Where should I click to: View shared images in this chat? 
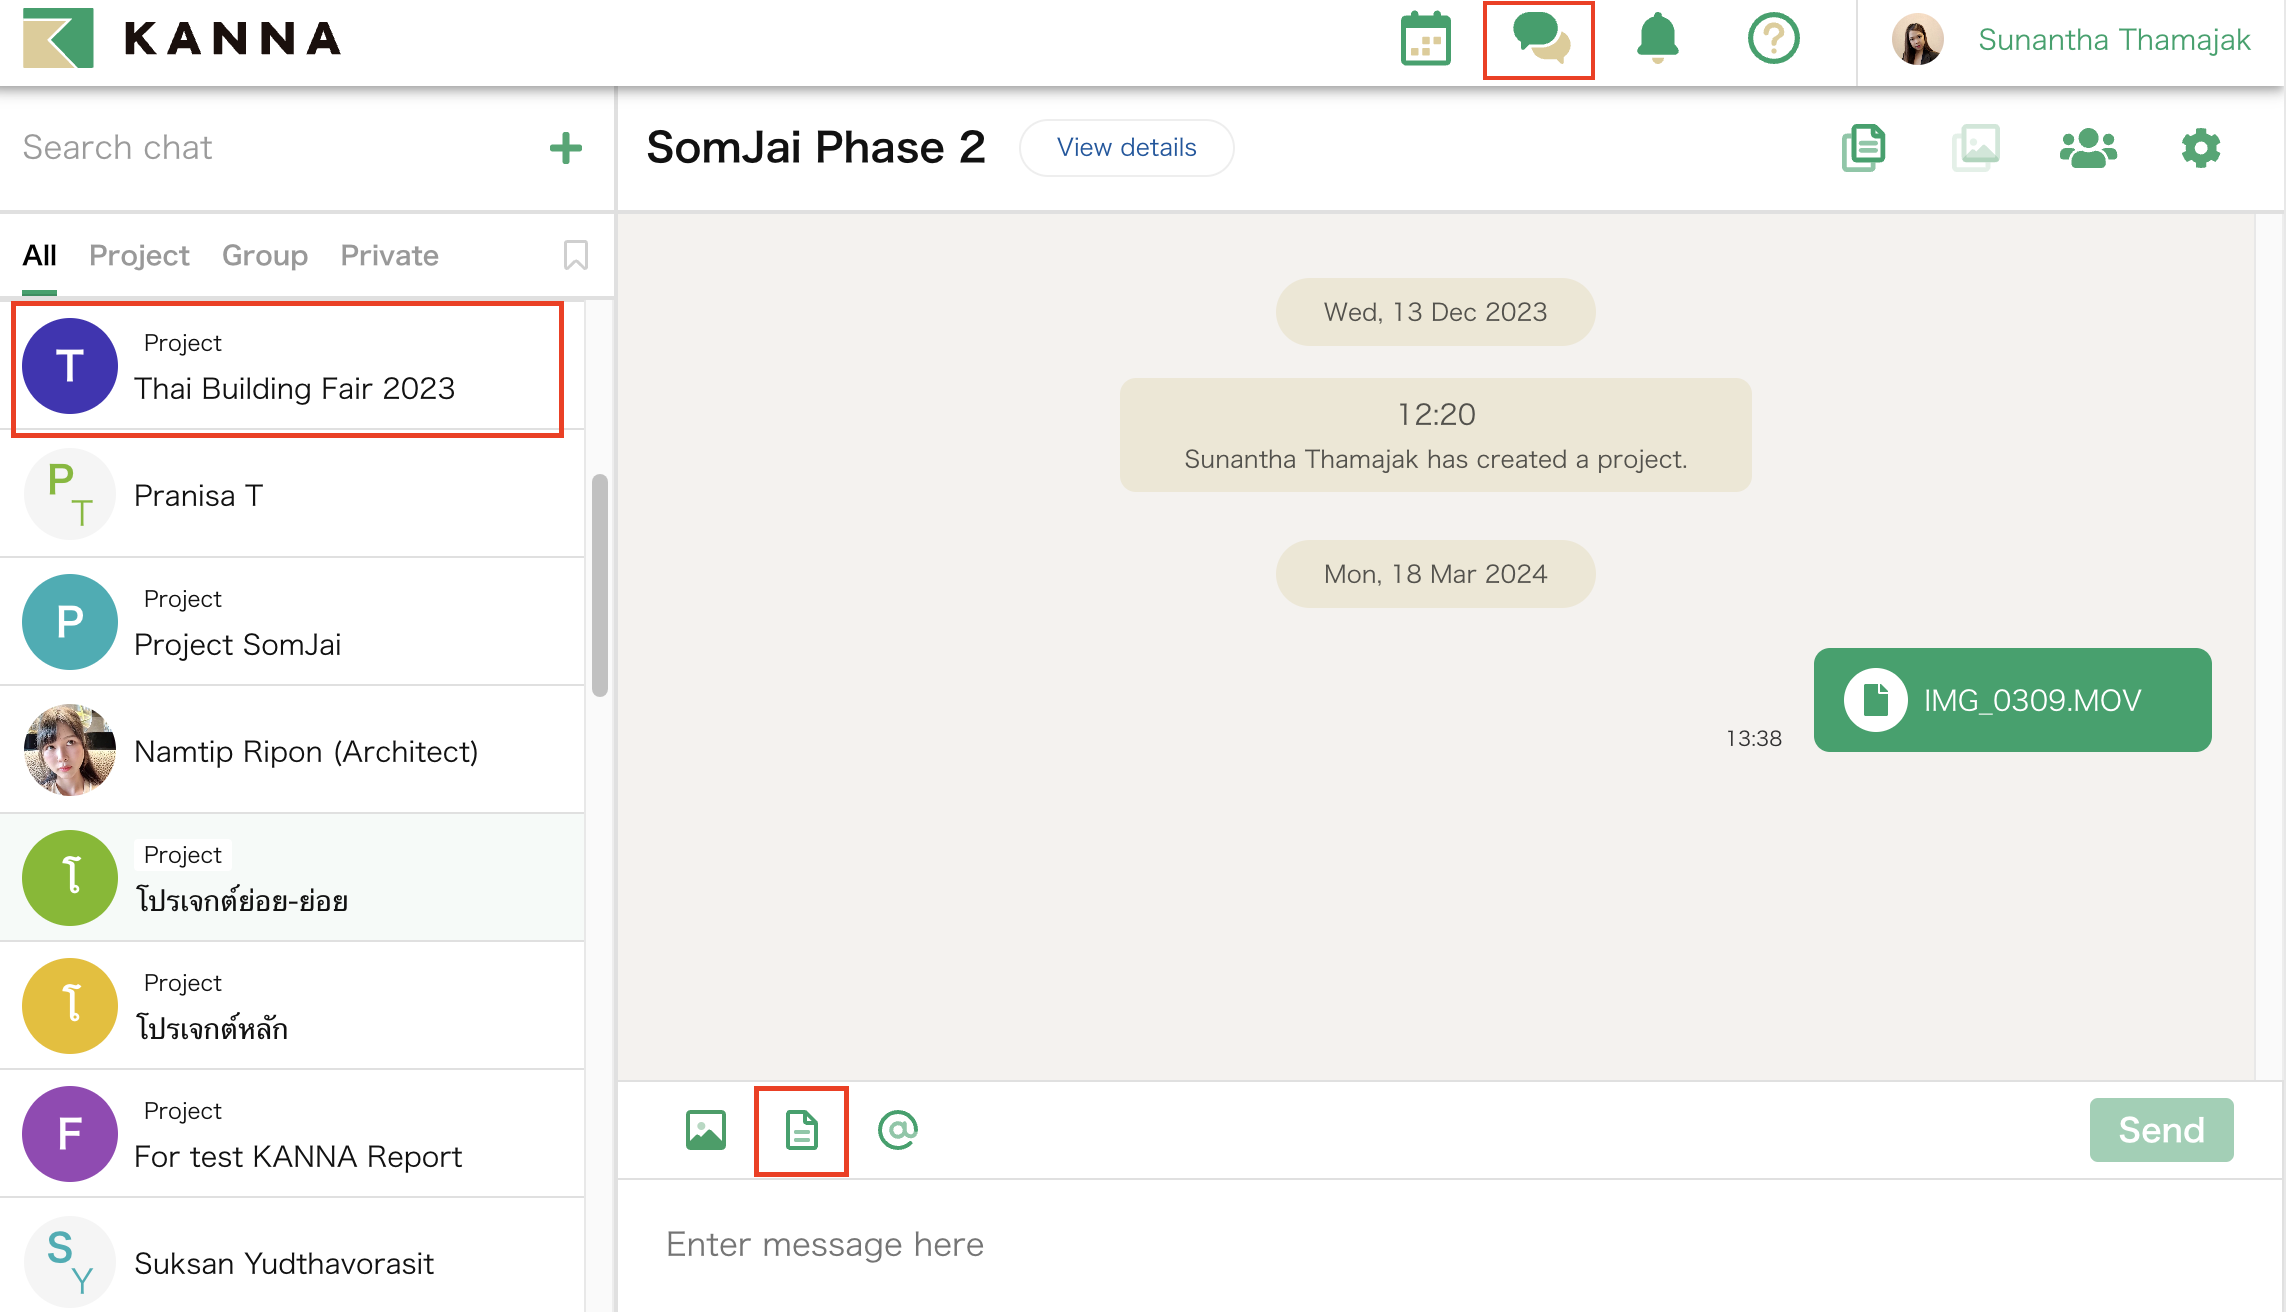1975,147
